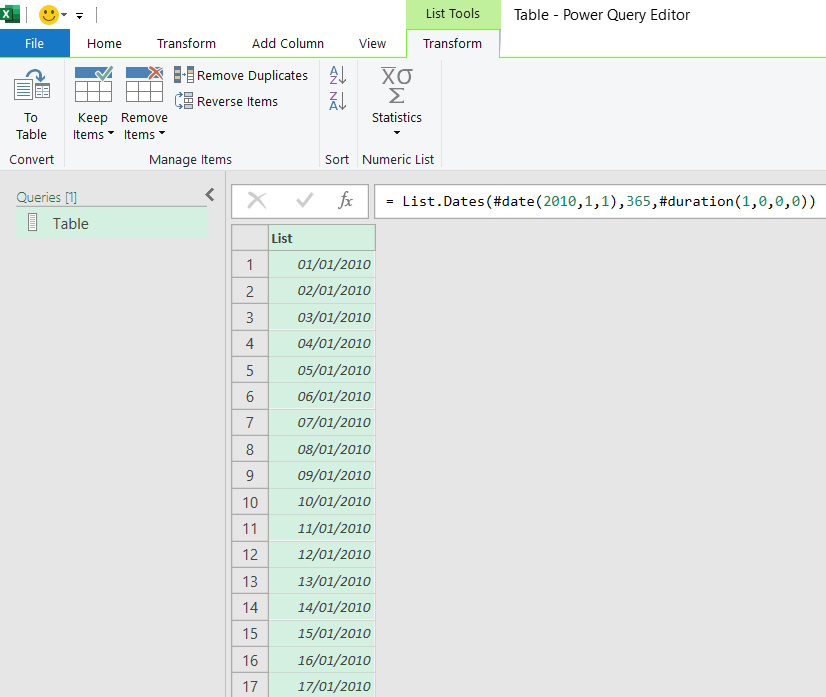826x697 pixels.
Task: Select the Table query
Action: tap(70, 223)
